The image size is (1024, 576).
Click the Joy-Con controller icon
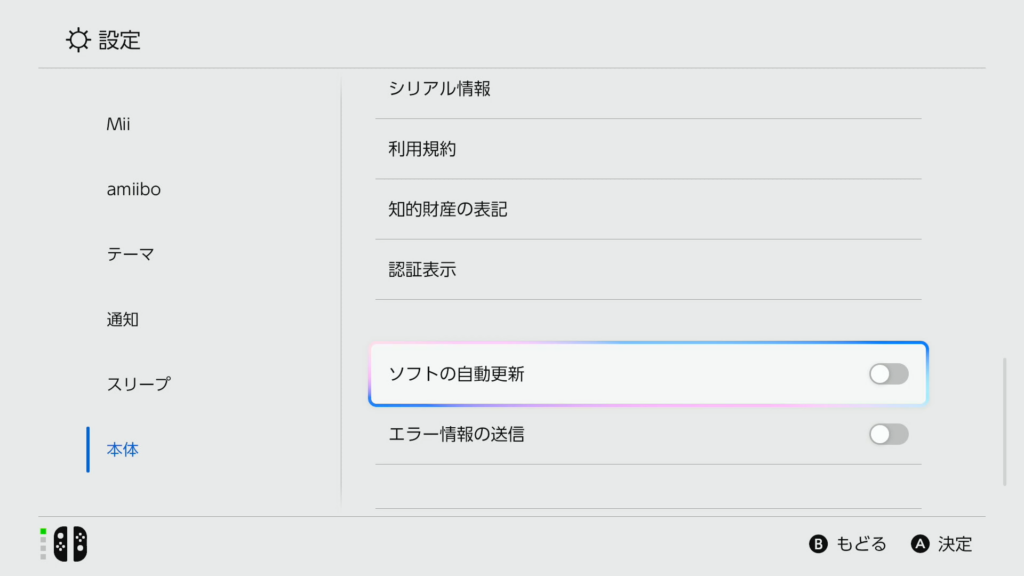click(70, 543)
